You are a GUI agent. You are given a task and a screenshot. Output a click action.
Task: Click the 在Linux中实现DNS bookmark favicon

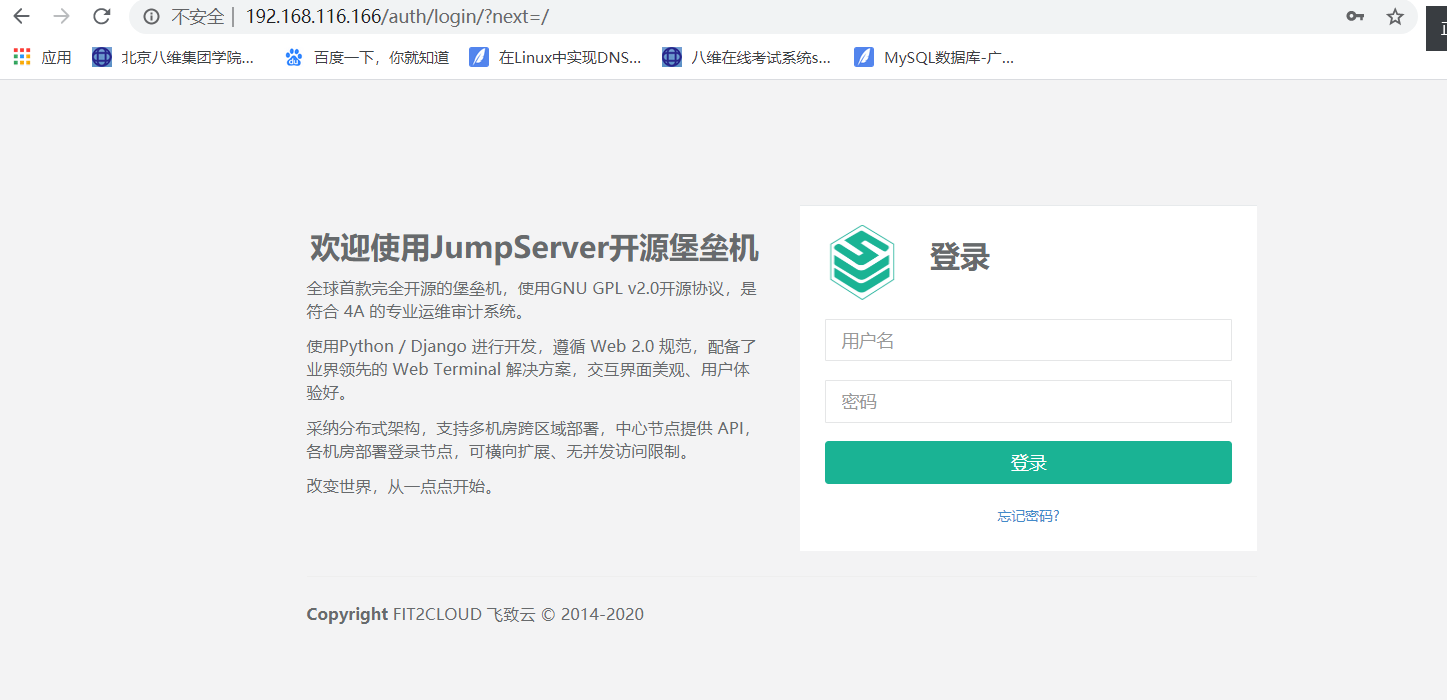(x=478, y=57)
